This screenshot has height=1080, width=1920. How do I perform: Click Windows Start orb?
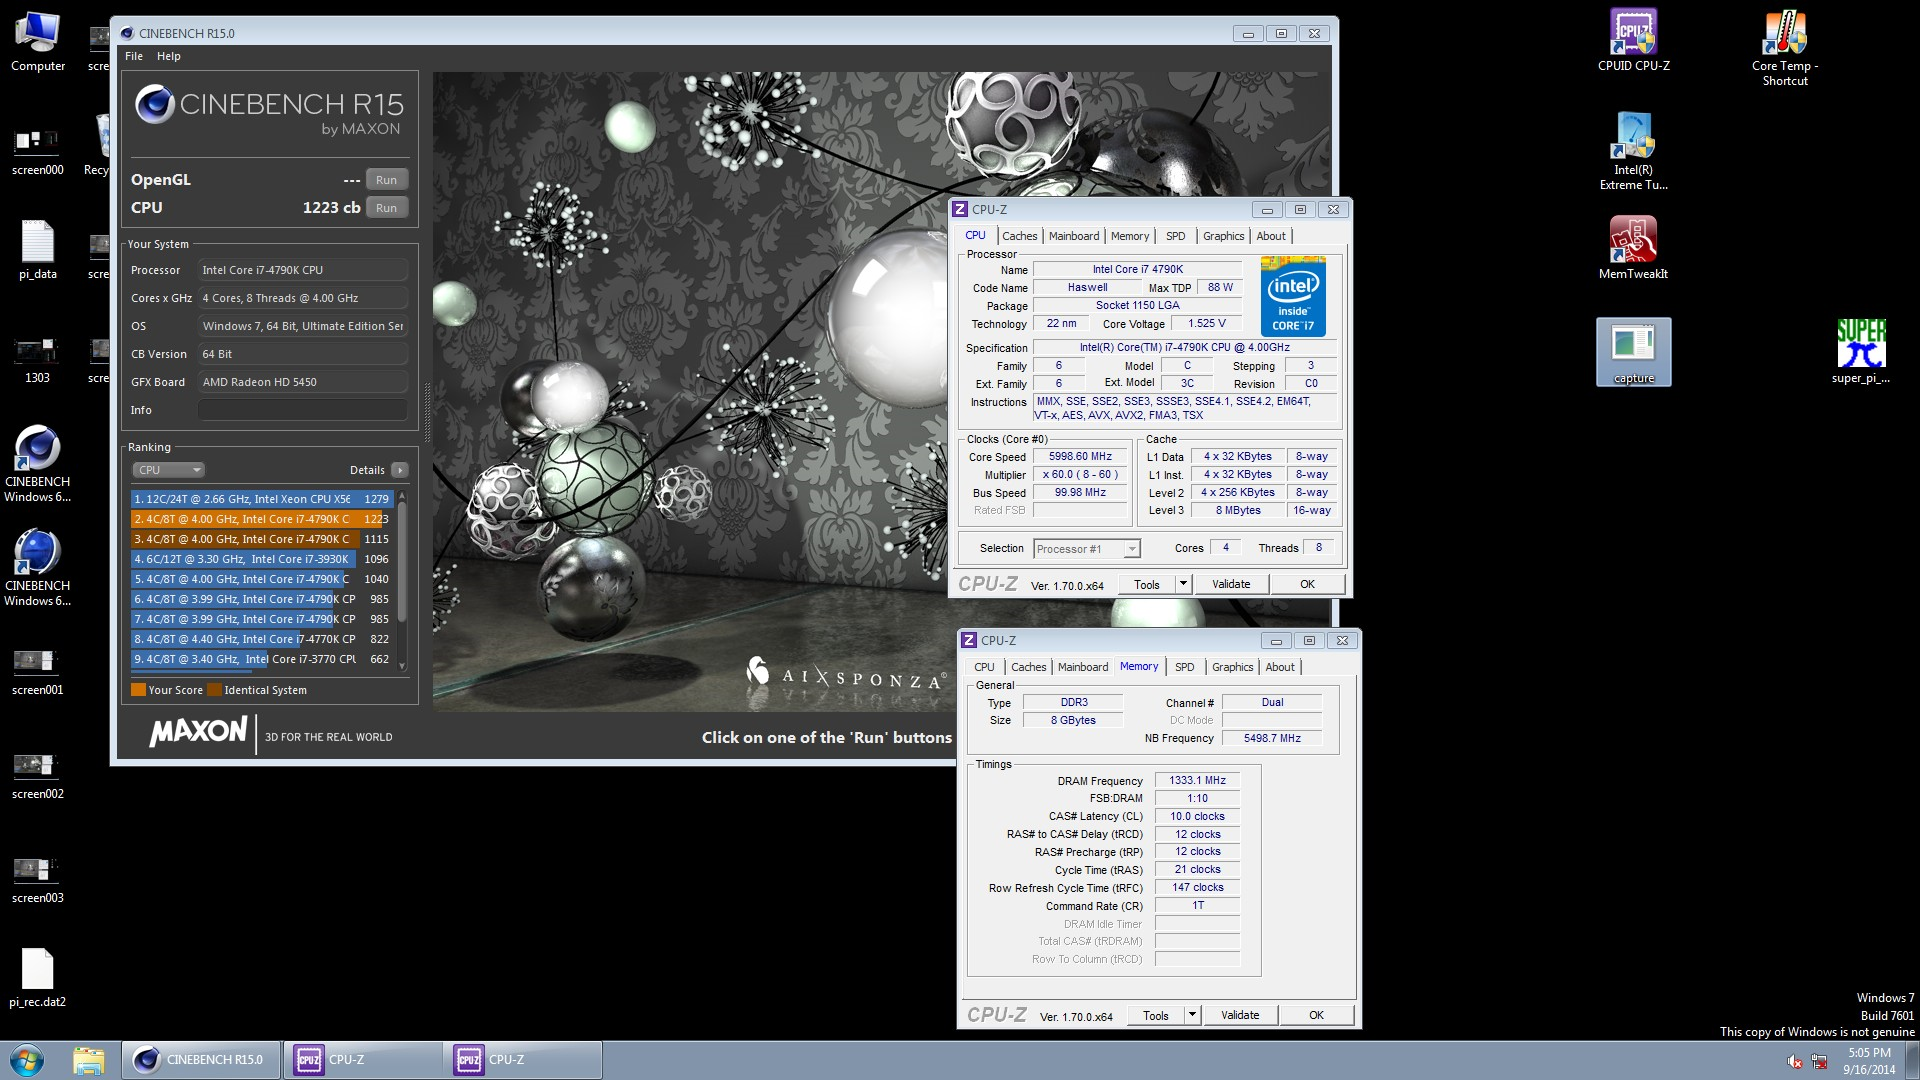27,1060
